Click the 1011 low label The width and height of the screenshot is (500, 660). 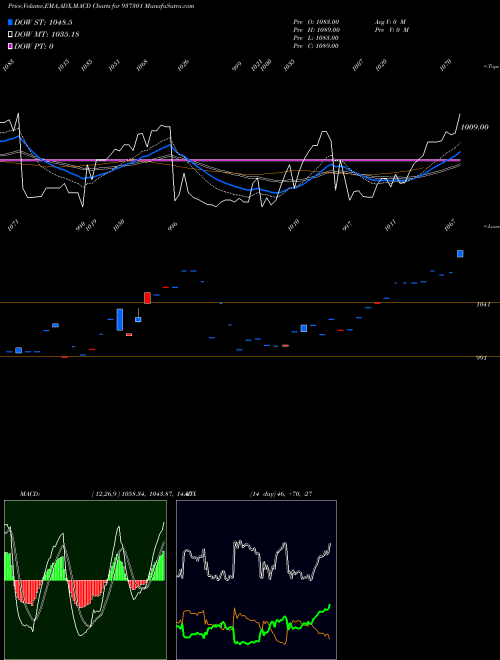(x=391, y=224)
